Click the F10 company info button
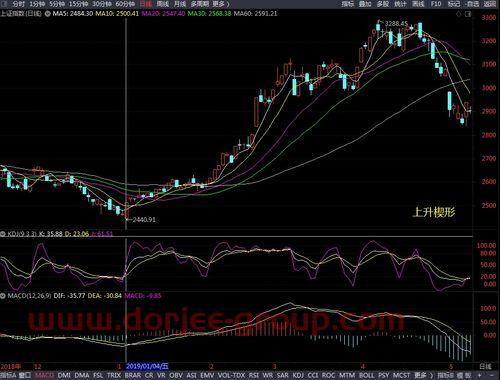Image resolution: width=500 pixels, height=380 pixels. pos(436,4)
